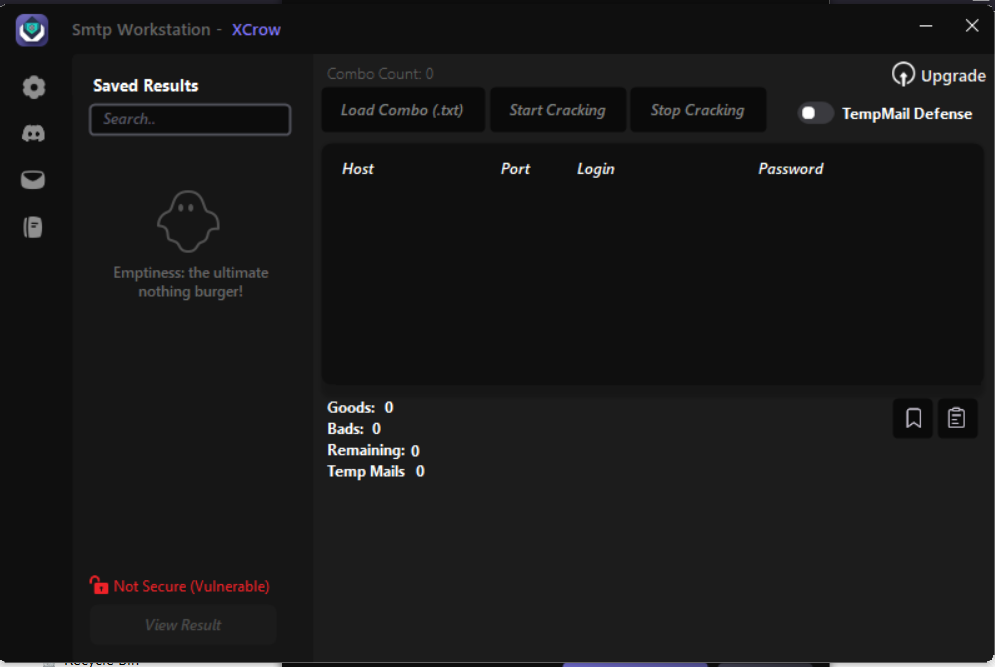Viewport: 995px width, 667px height.
Task: Open the Discord icon in sidebar
Action: (x=33, y=133)
